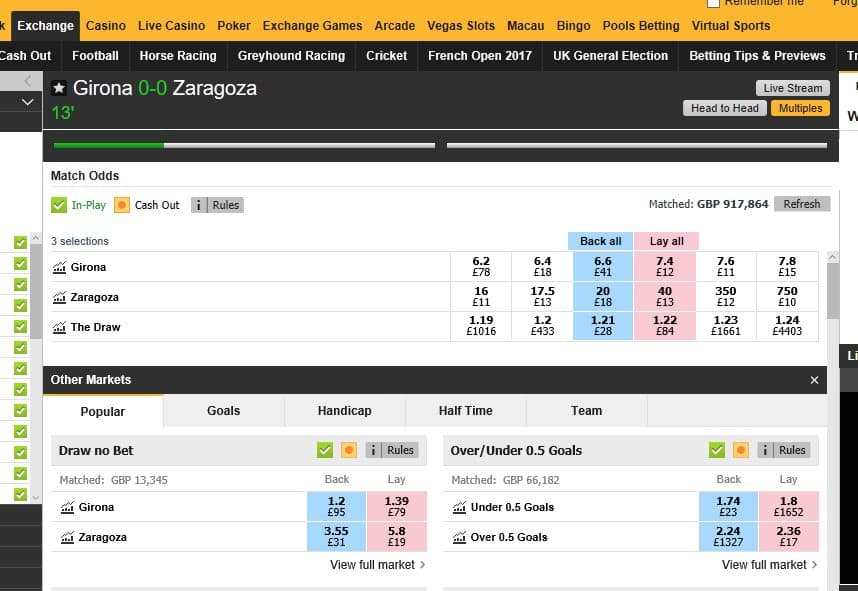Screen dimensions: 858x591
Task: Close the Other Markets panel
Action: pyautogui.click(x=814, y=380)
